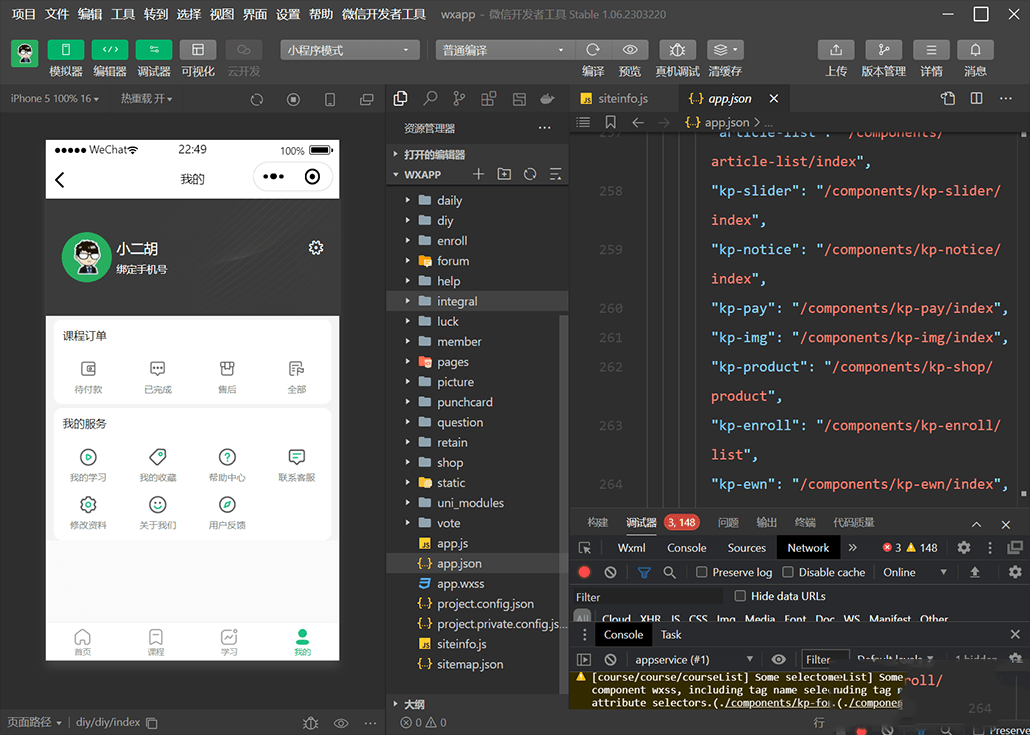Open the page path dropdown
This screenshot has height=735, width=1030.
coord(35,722)
